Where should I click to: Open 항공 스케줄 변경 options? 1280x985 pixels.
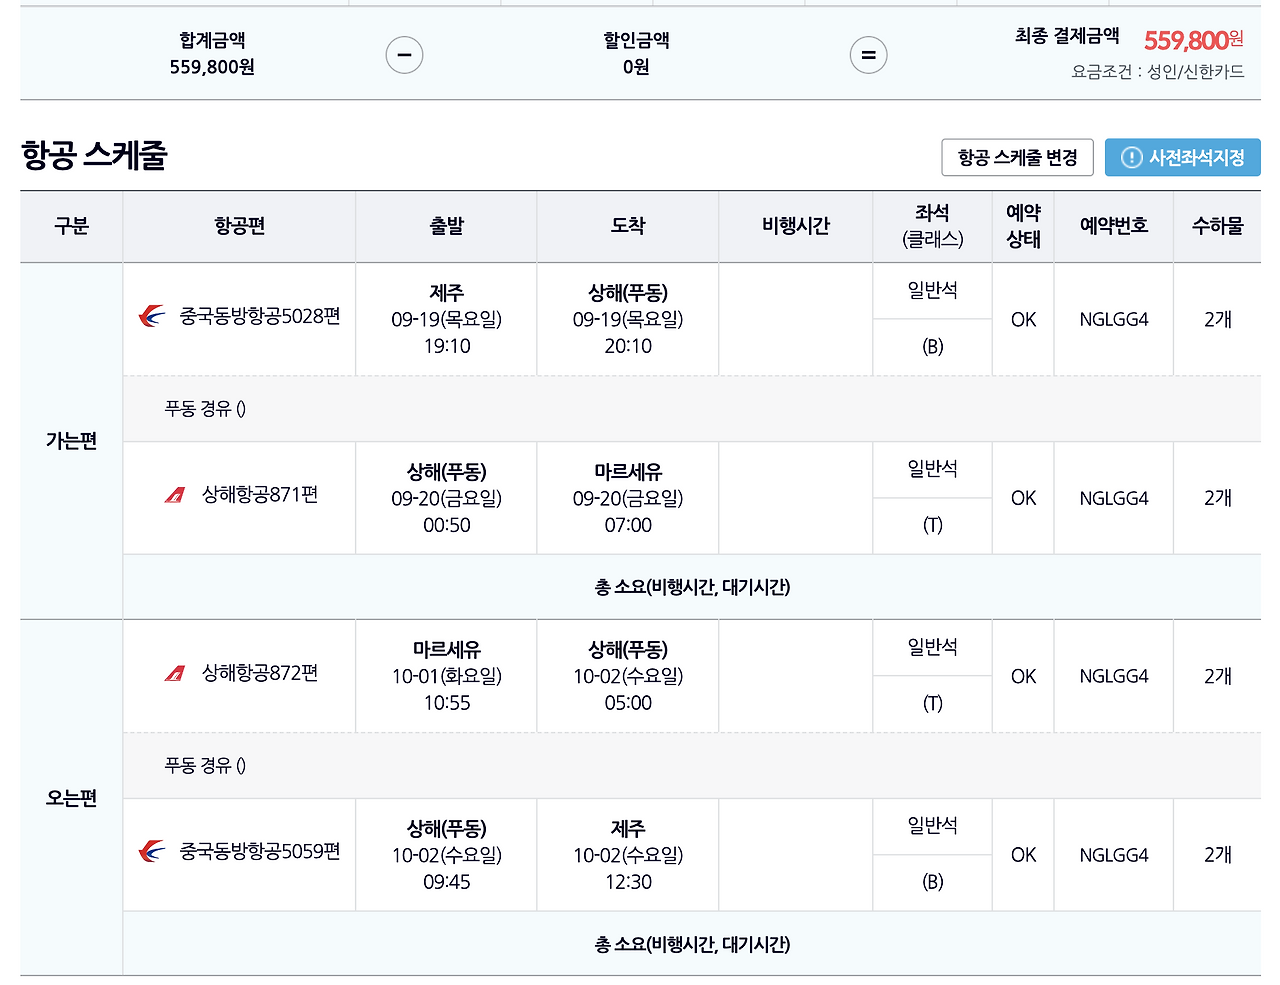[x=1016, y=157]
